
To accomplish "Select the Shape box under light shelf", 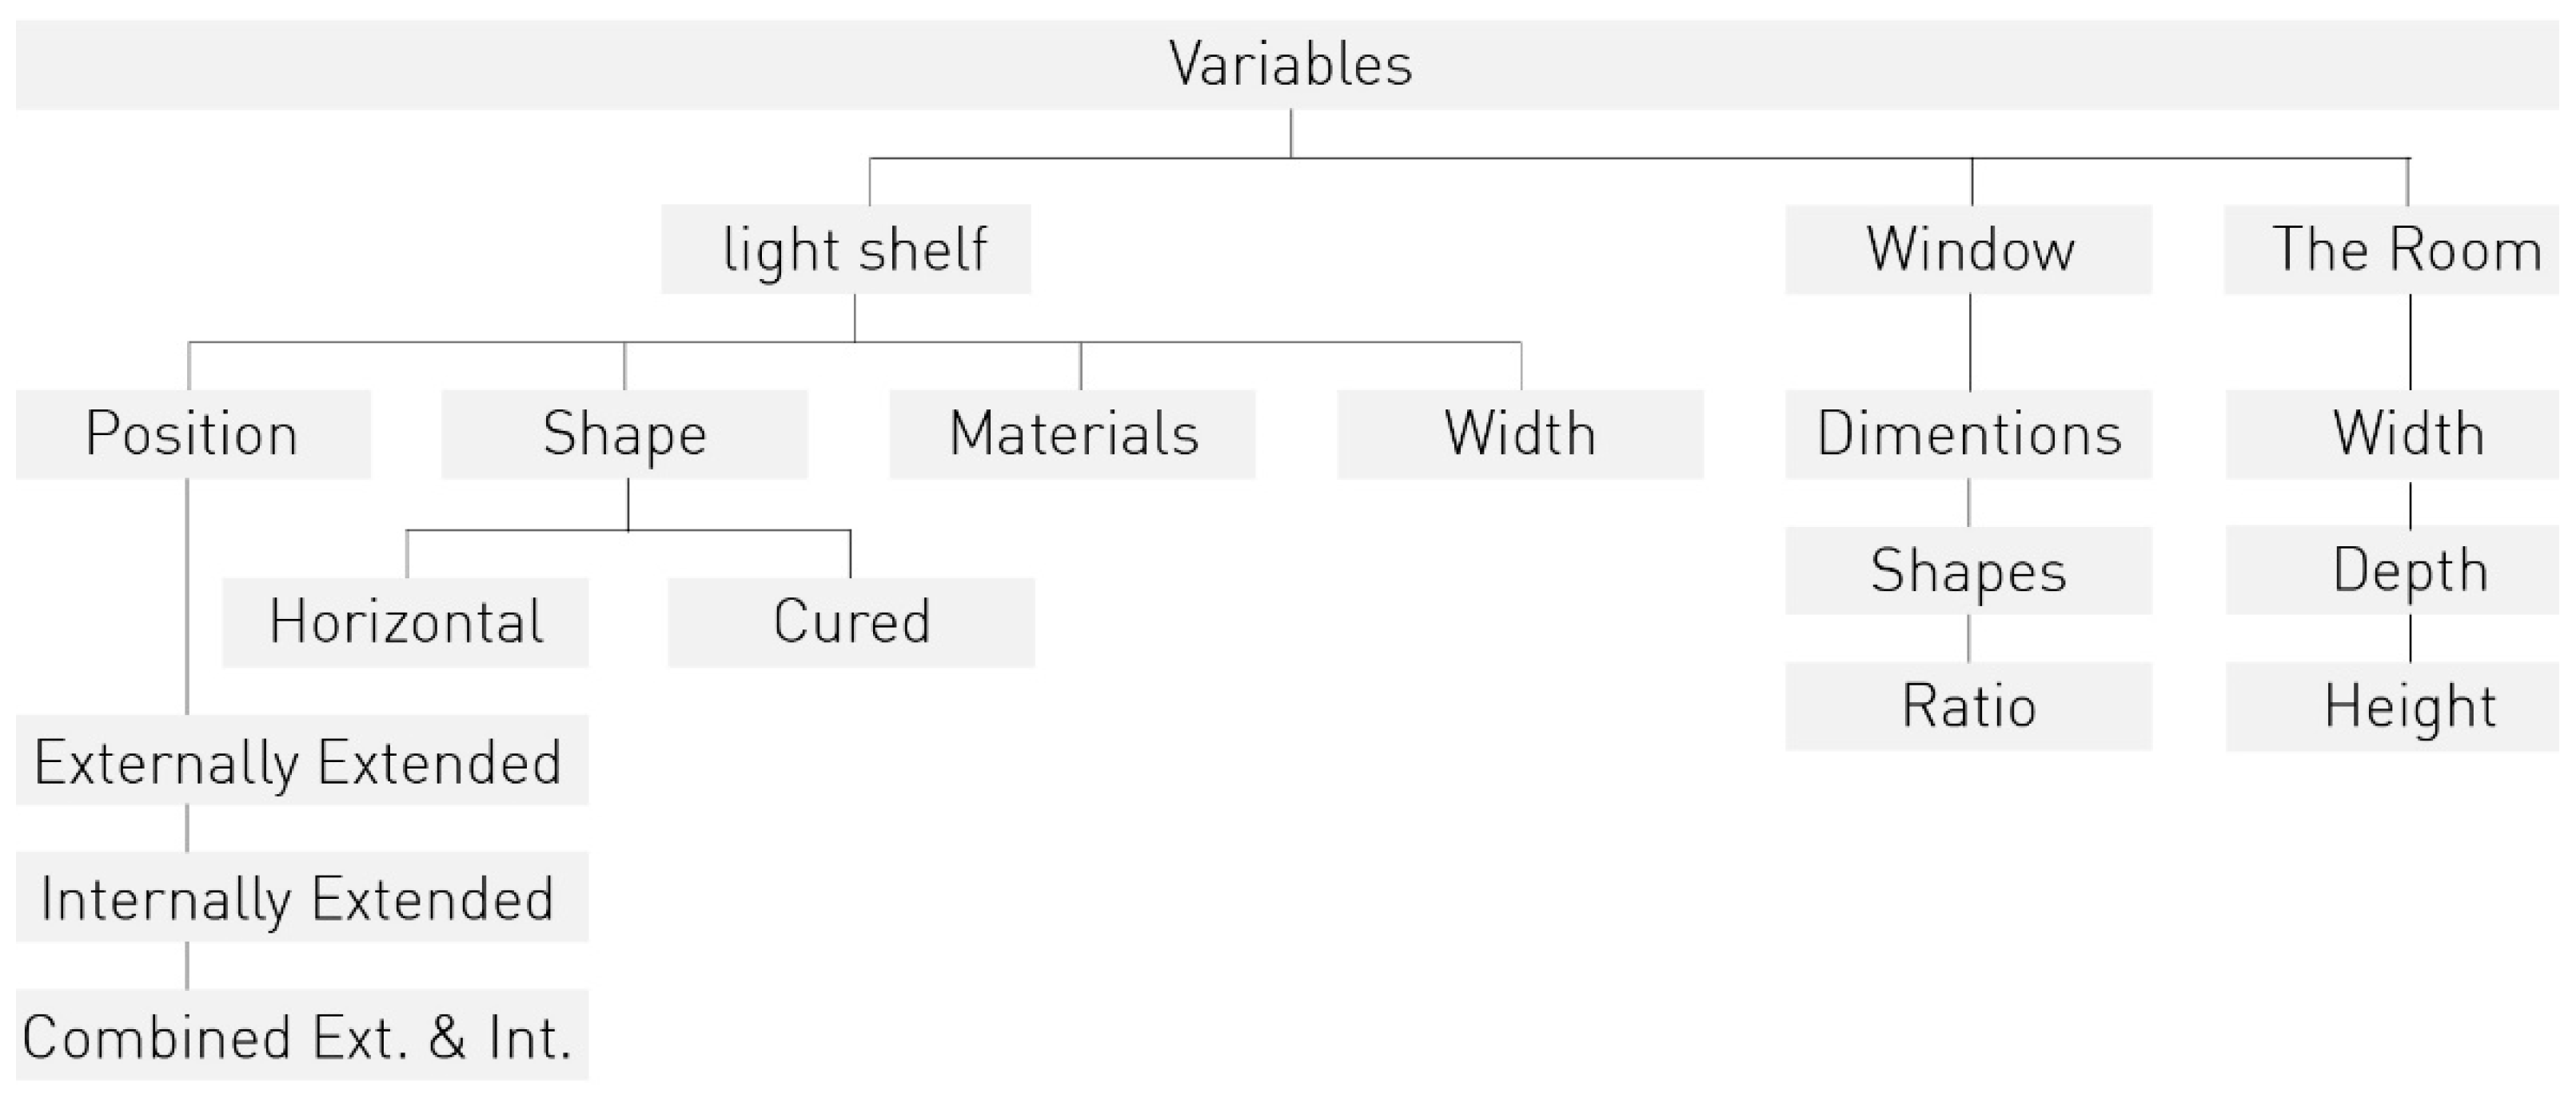I will tap(625, 434).
